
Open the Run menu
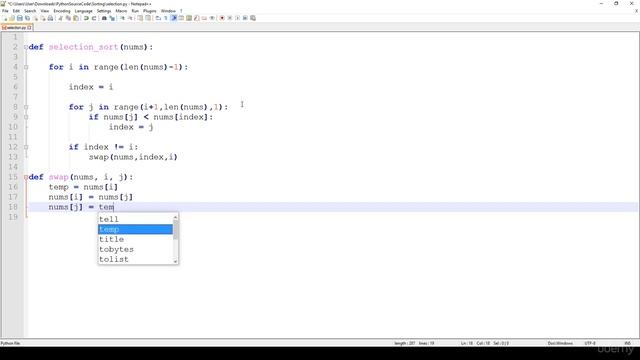[135, 11]
